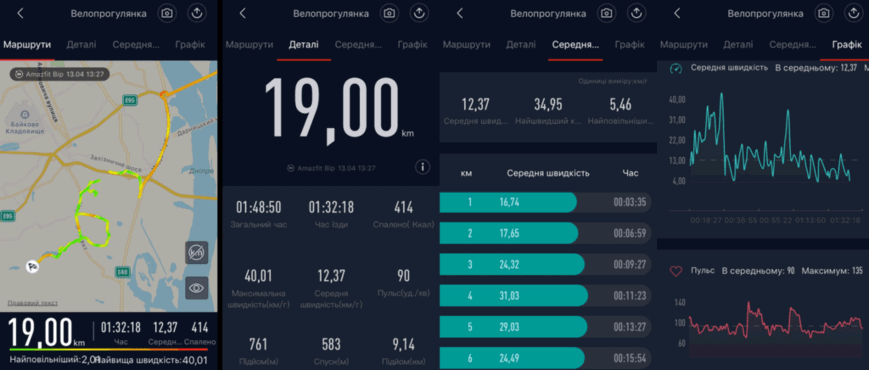Open the Правовий текст map link
The width and height of the screenshot is (869, 370).
coord(32,302)
